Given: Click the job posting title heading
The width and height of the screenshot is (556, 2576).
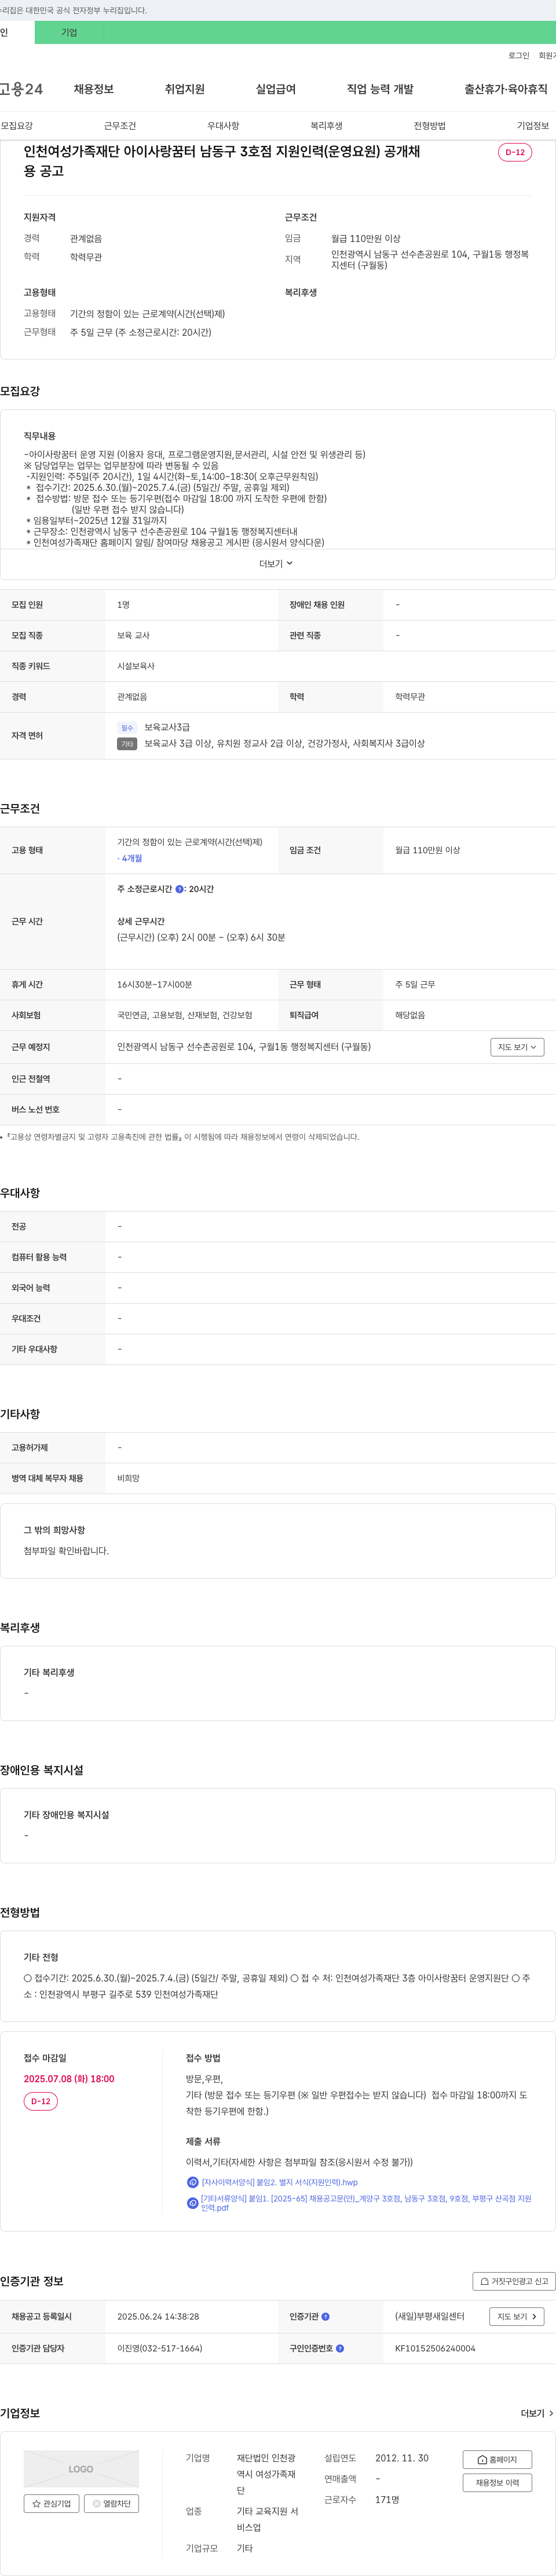Looking at the screenshot, I should (222, 161).
